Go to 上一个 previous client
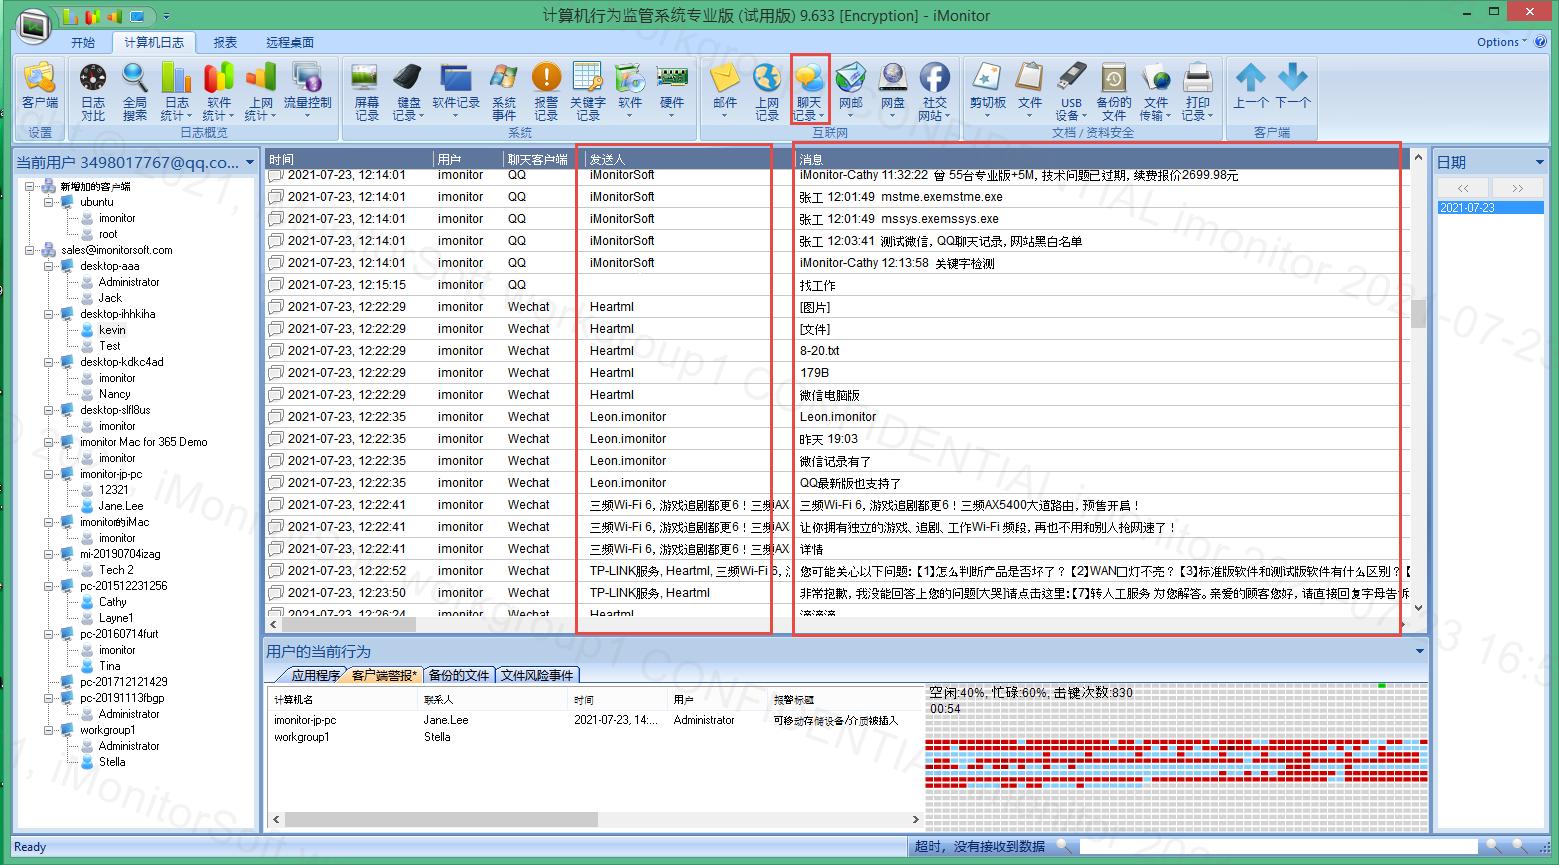1559x865 pixels. (1250, 85)
